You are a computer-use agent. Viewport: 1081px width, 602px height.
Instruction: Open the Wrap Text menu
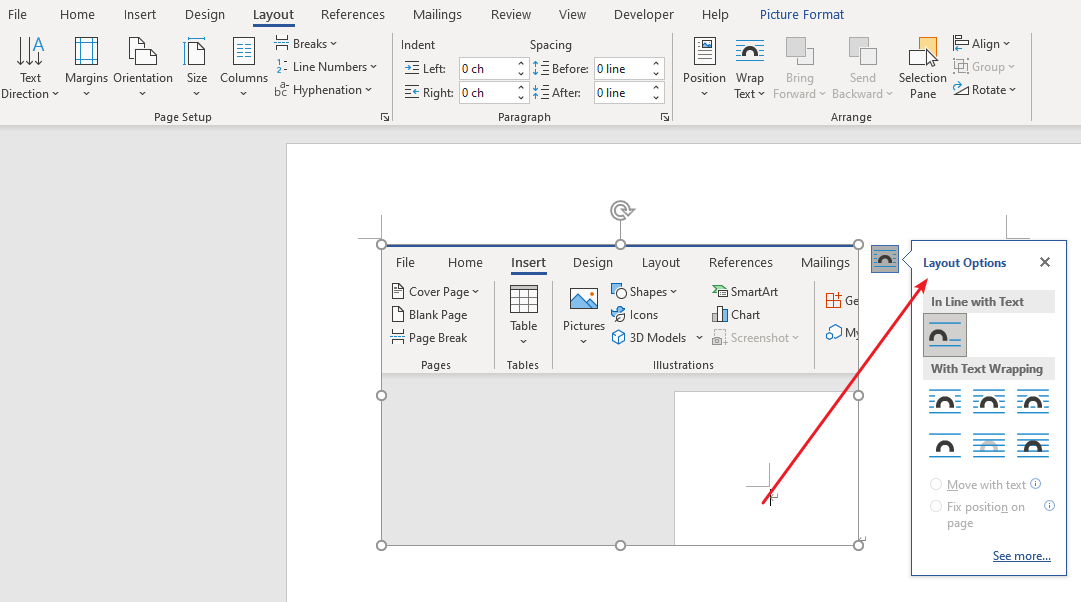coord(749,68)
